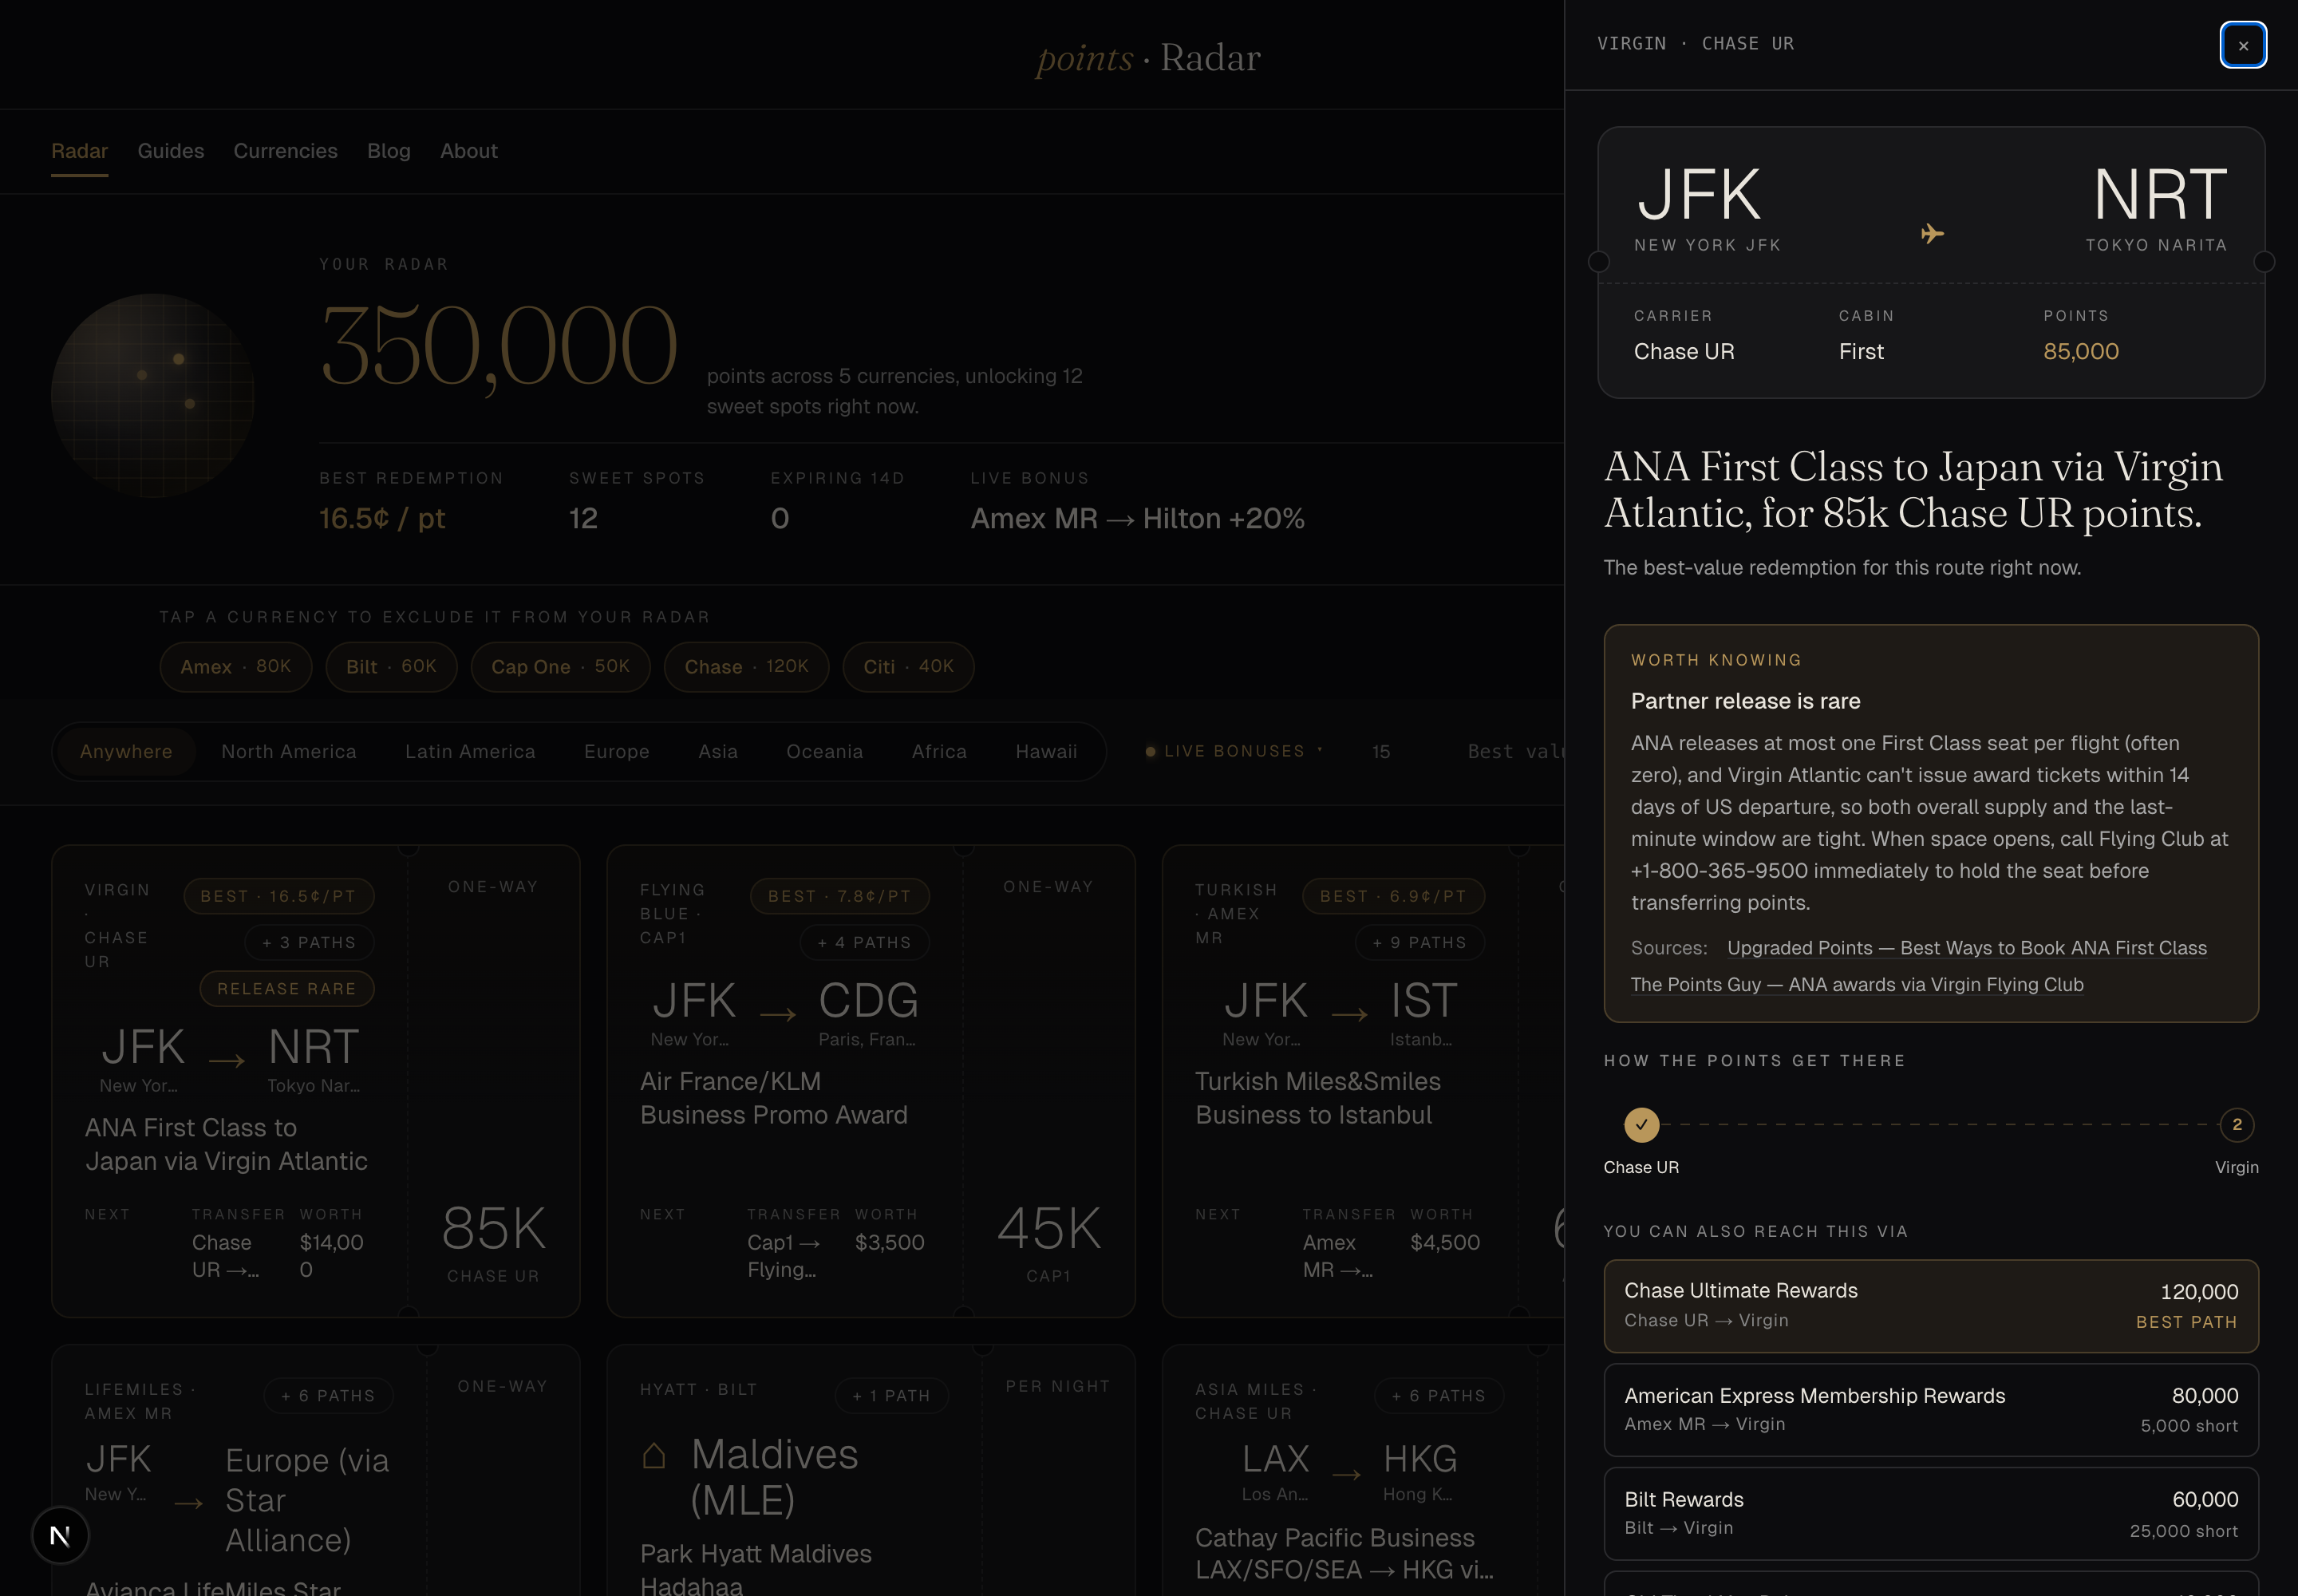Select American Express Membership Rewards path

1931,1409
